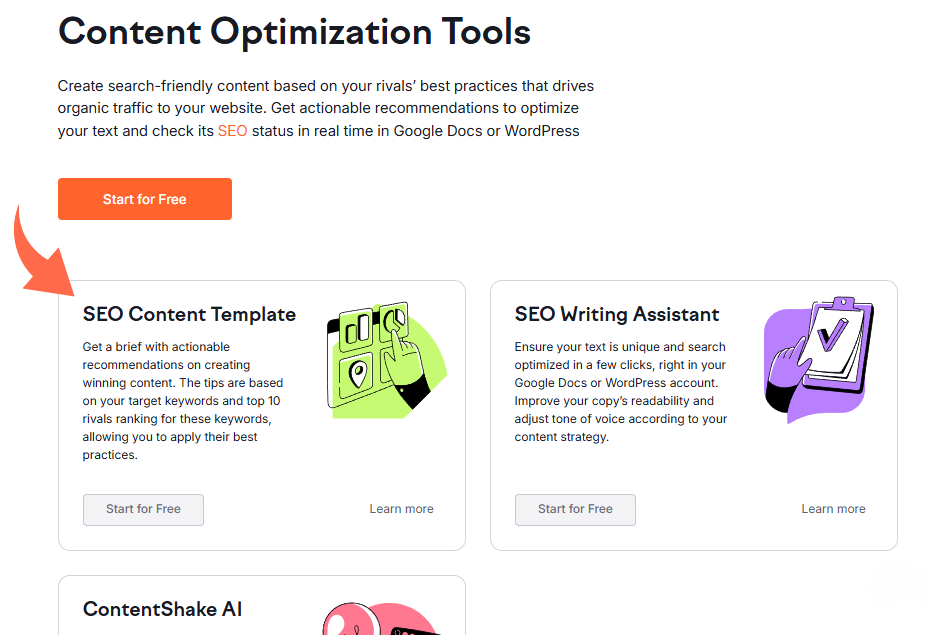Image resolution: width=931 pixels, height=635 pixels.
Task: Click the SEO Writing Assistant card
Action: 694,415
